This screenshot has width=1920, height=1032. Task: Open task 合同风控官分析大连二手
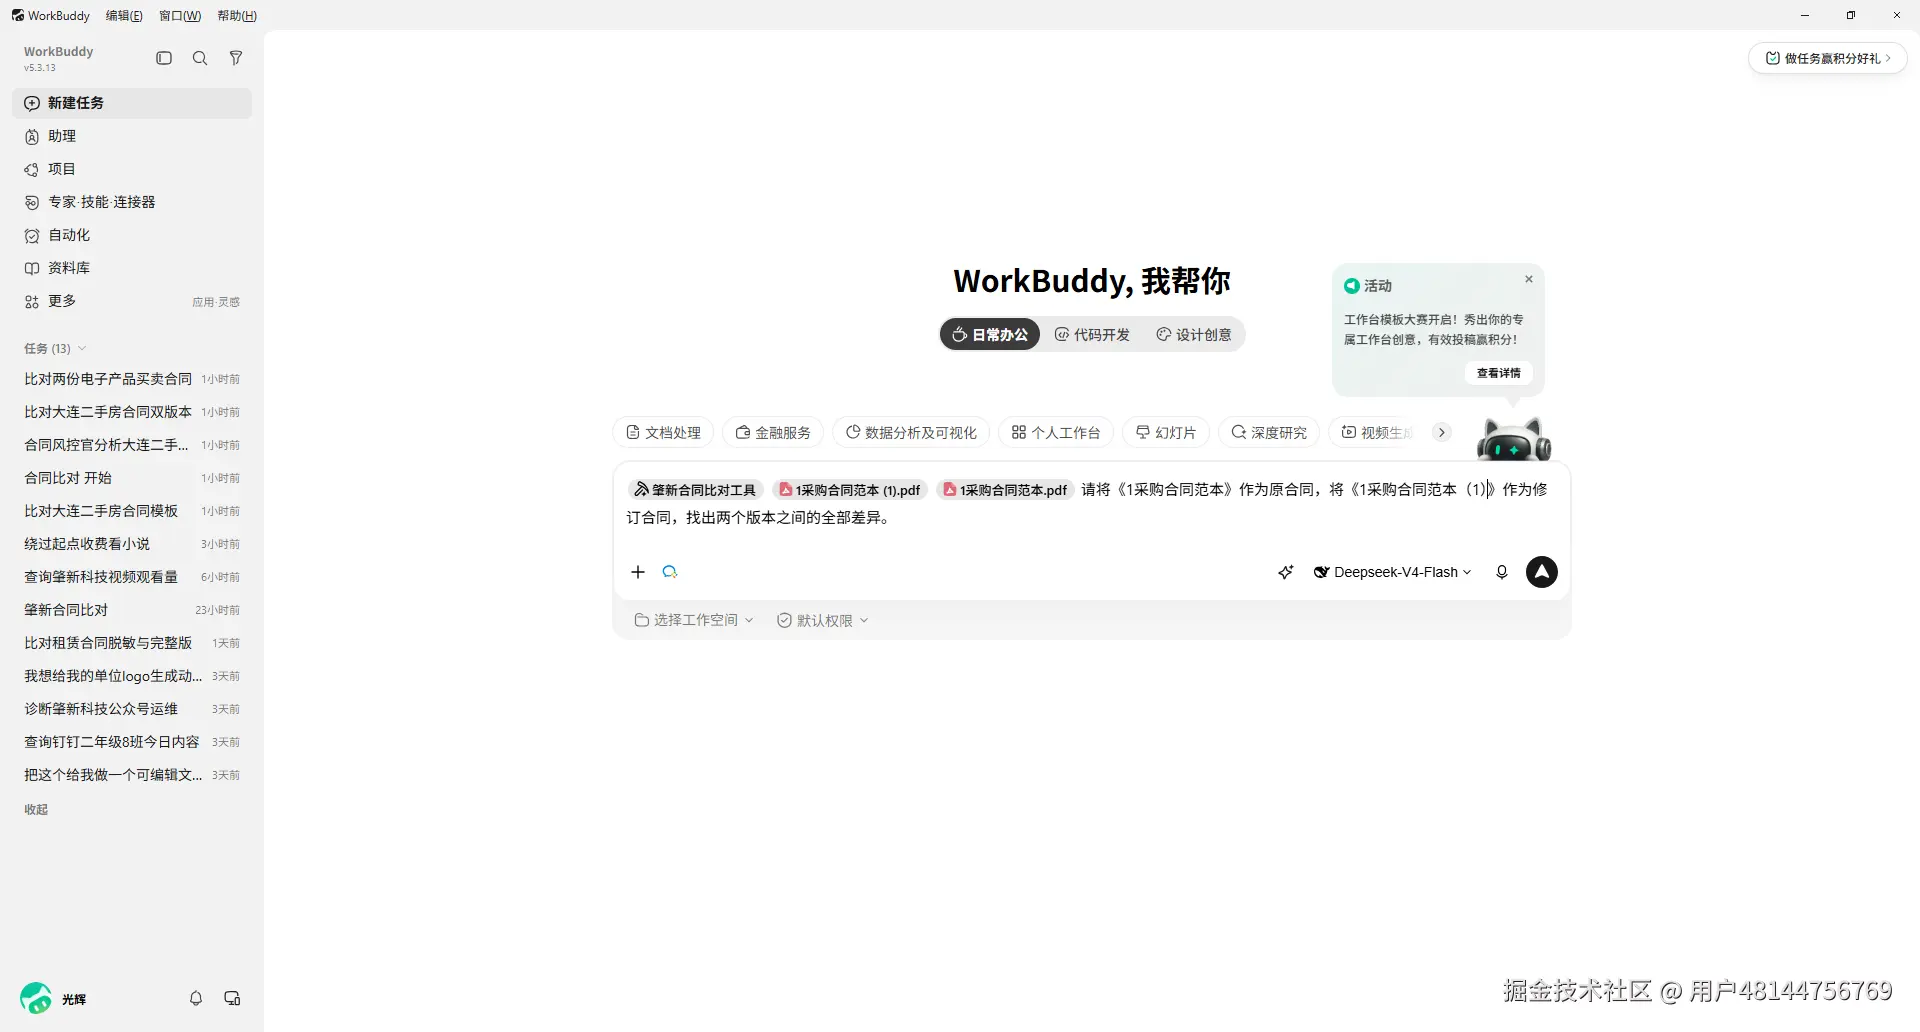click(x=132, y=445)
